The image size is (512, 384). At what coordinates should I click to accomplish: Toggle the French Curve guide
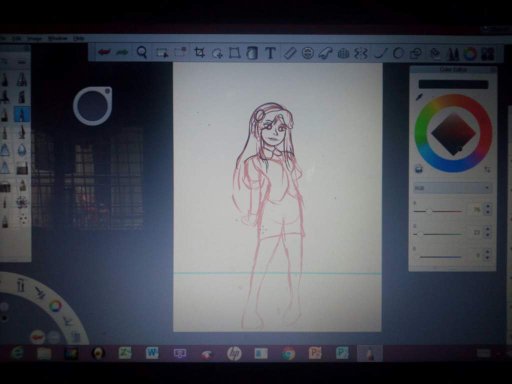325,53
